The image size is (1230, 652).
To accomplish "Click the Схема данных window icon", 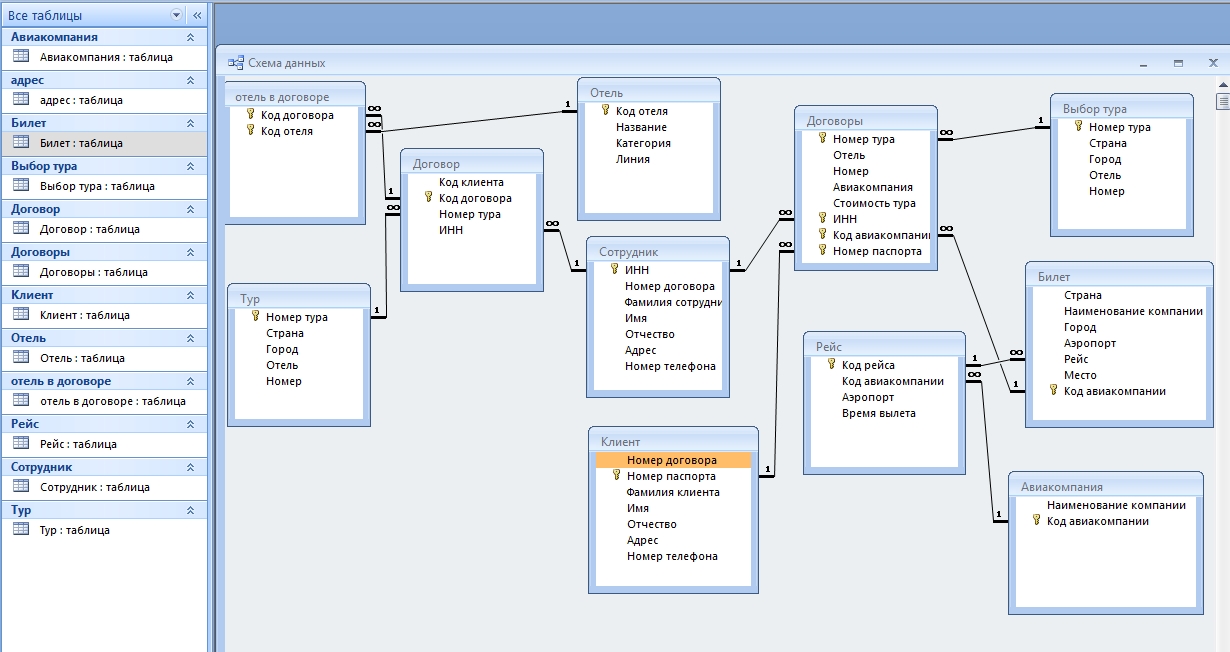I will point(236,63).
